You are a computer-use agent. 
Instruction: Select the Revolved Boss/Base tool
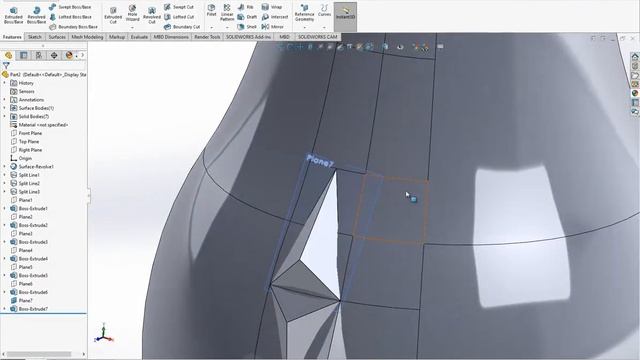36,16
